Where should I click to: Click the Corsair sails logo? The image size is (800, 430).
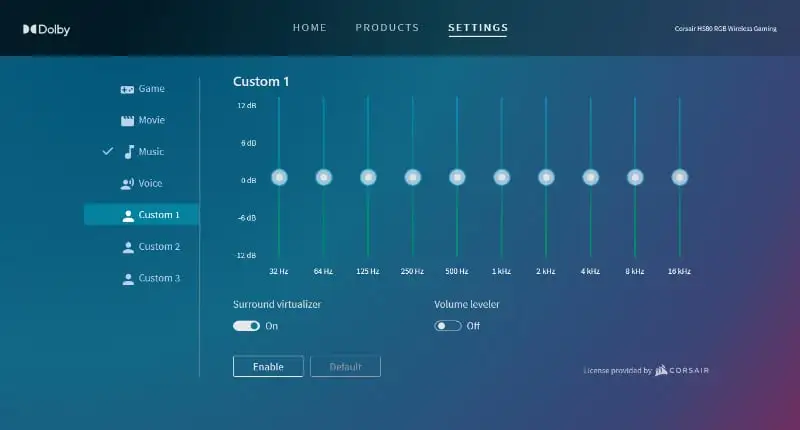[663, 371]
